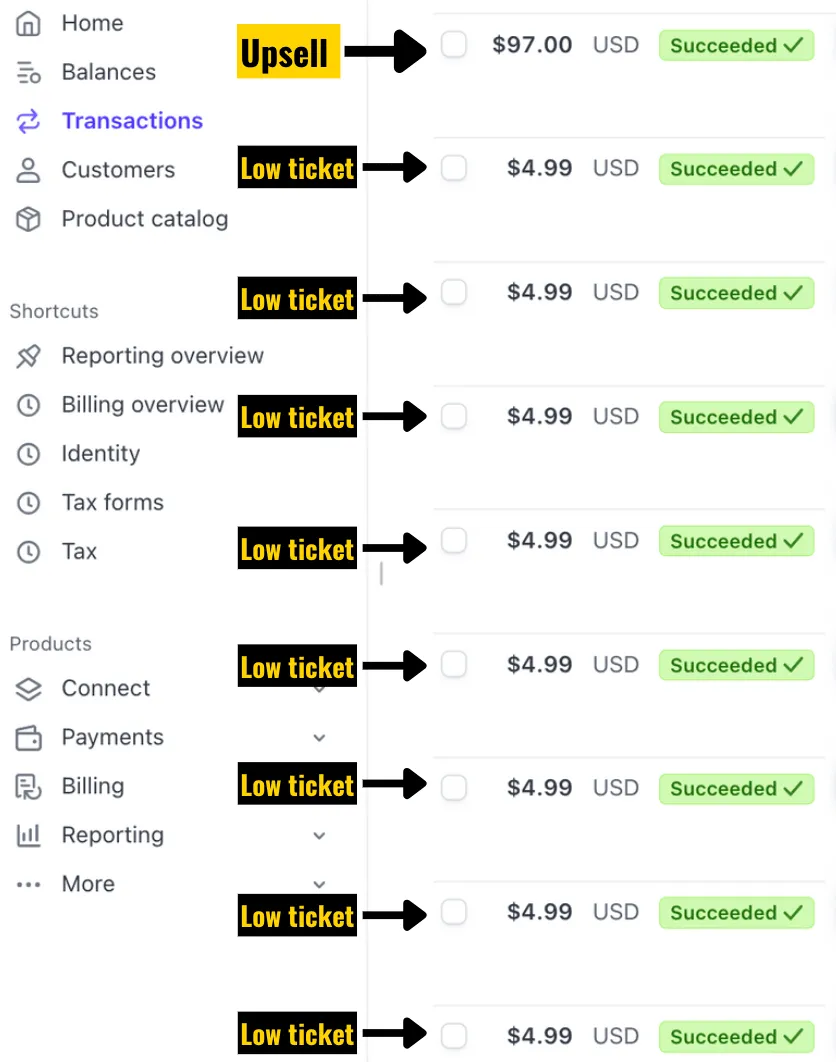
Task: Open Balances via its sidebar icon
Action: point(28,72)
